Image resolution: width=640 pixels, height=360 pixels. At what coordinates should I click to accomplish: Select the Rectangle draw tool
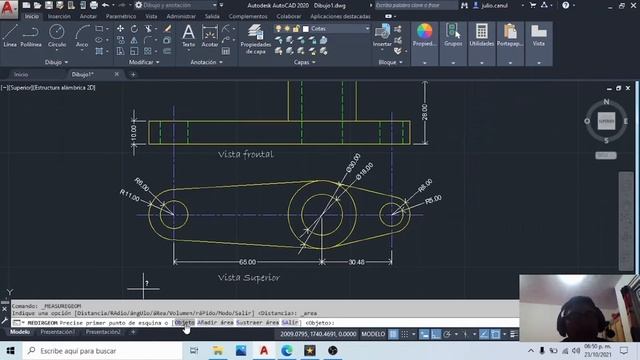pyautogui.click(x=99, y=29)
